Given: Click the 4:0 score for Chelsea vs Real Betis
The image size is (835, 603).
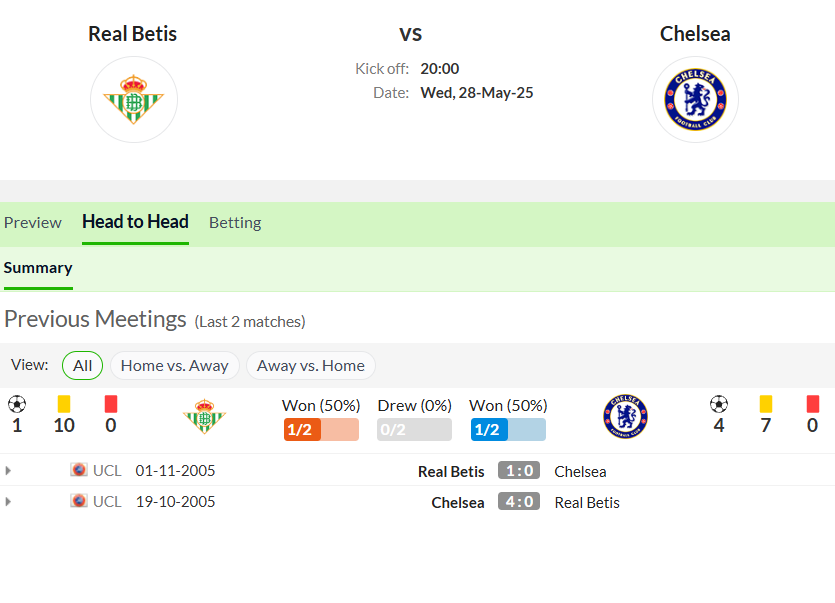Looking at the screenshot, I should [519, 502].
